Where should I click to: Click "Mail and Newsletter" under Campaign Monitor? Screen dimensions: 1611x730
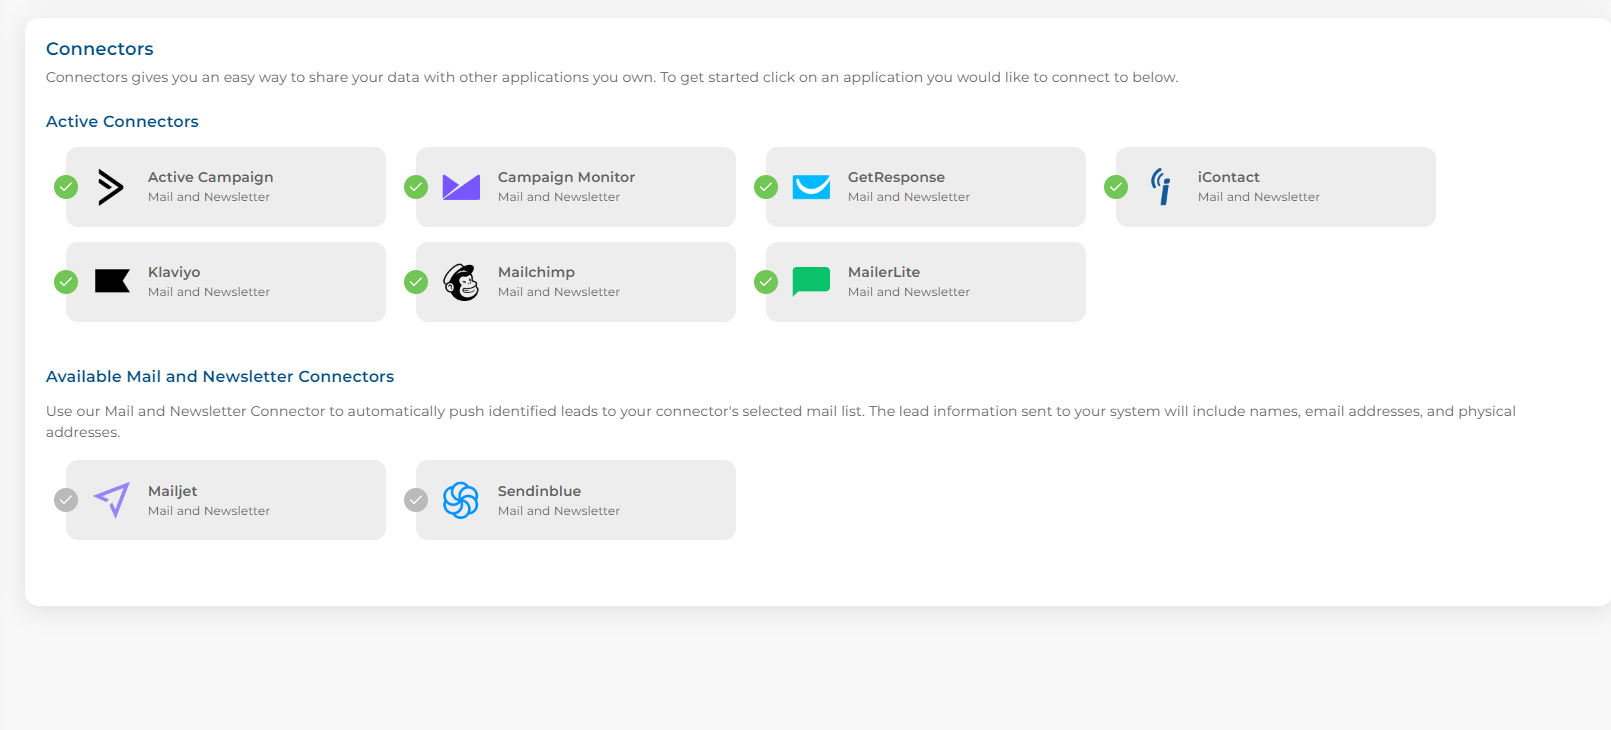(559, 197)
